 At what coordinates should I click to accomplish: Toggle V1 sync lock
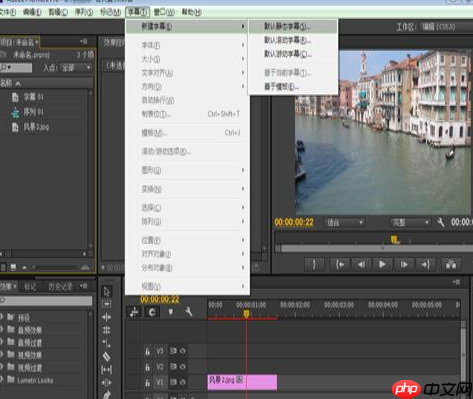173,382
